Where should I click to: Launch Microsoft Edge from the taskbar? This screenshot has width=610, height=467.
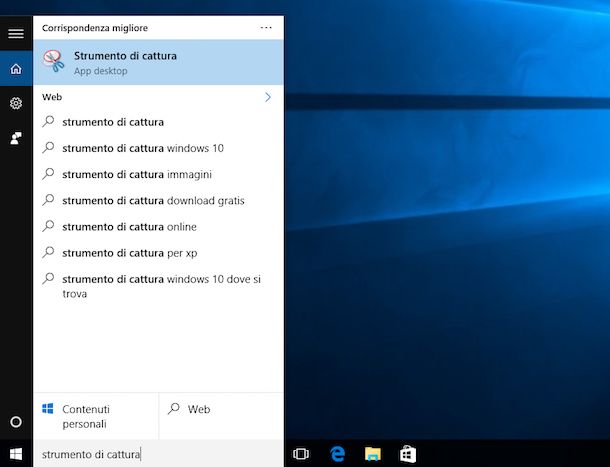337,454
